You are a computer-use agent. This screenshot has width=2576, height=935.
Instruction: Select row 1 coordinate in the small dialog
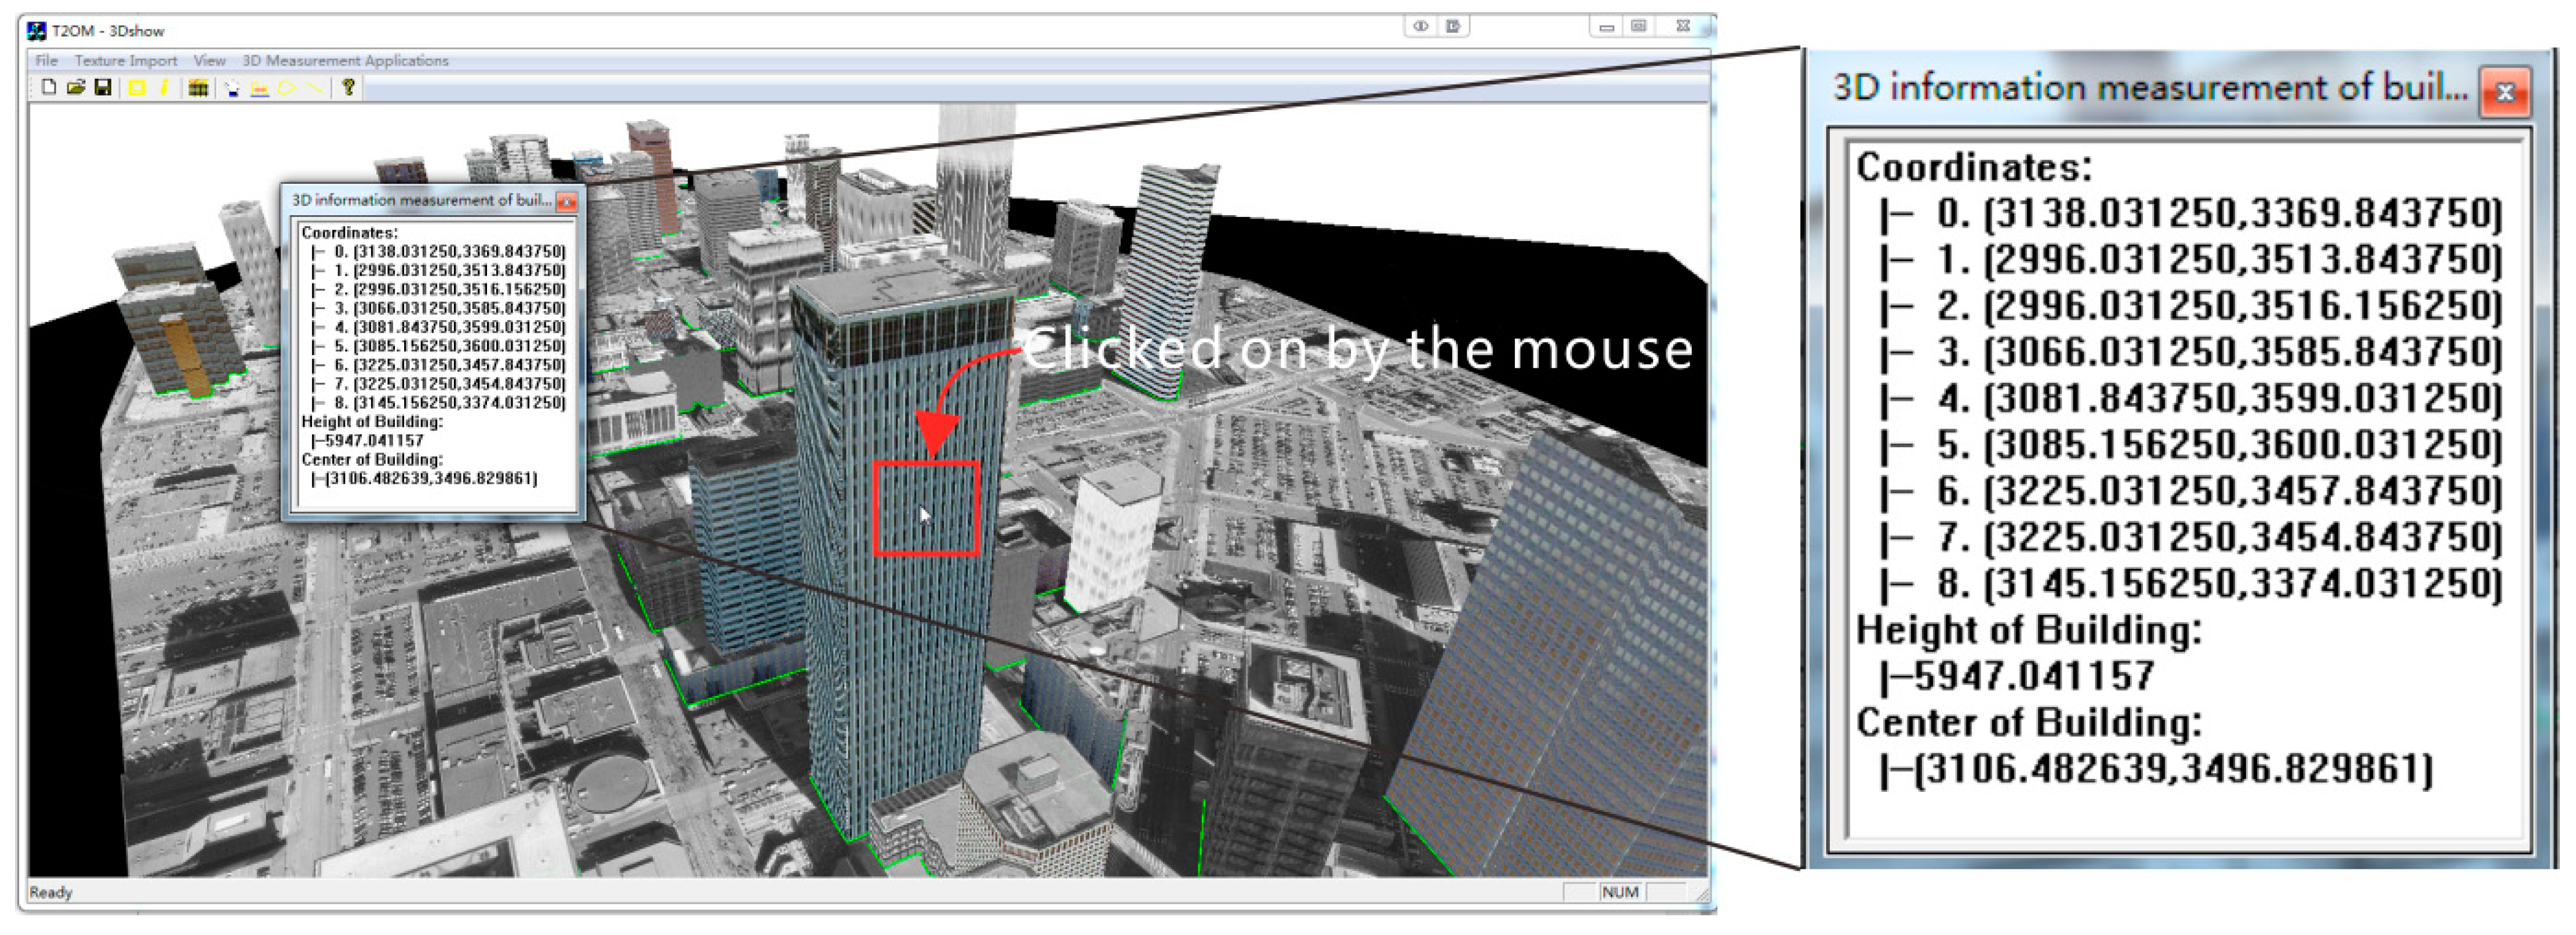tap(439, 271)
